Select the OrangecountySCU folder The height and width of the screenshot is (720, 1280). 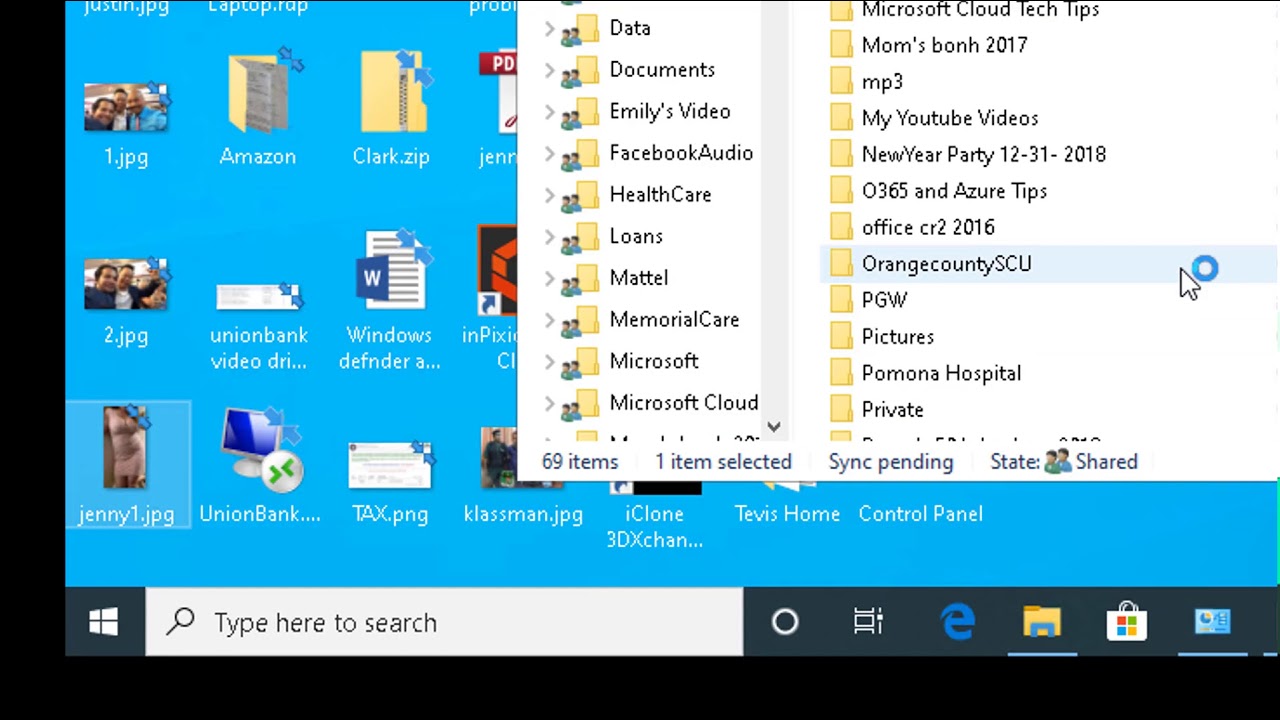point(946,264)
